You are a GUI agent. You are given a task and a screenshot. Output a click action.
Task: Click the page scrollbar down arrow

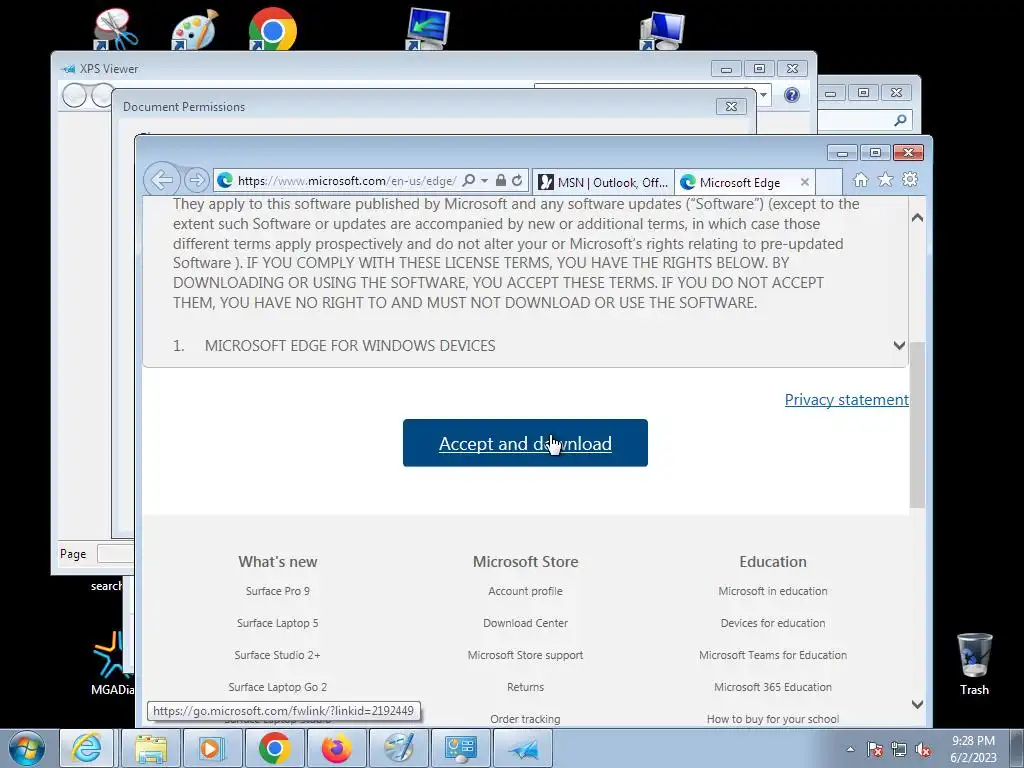click(x=917, y=704)
